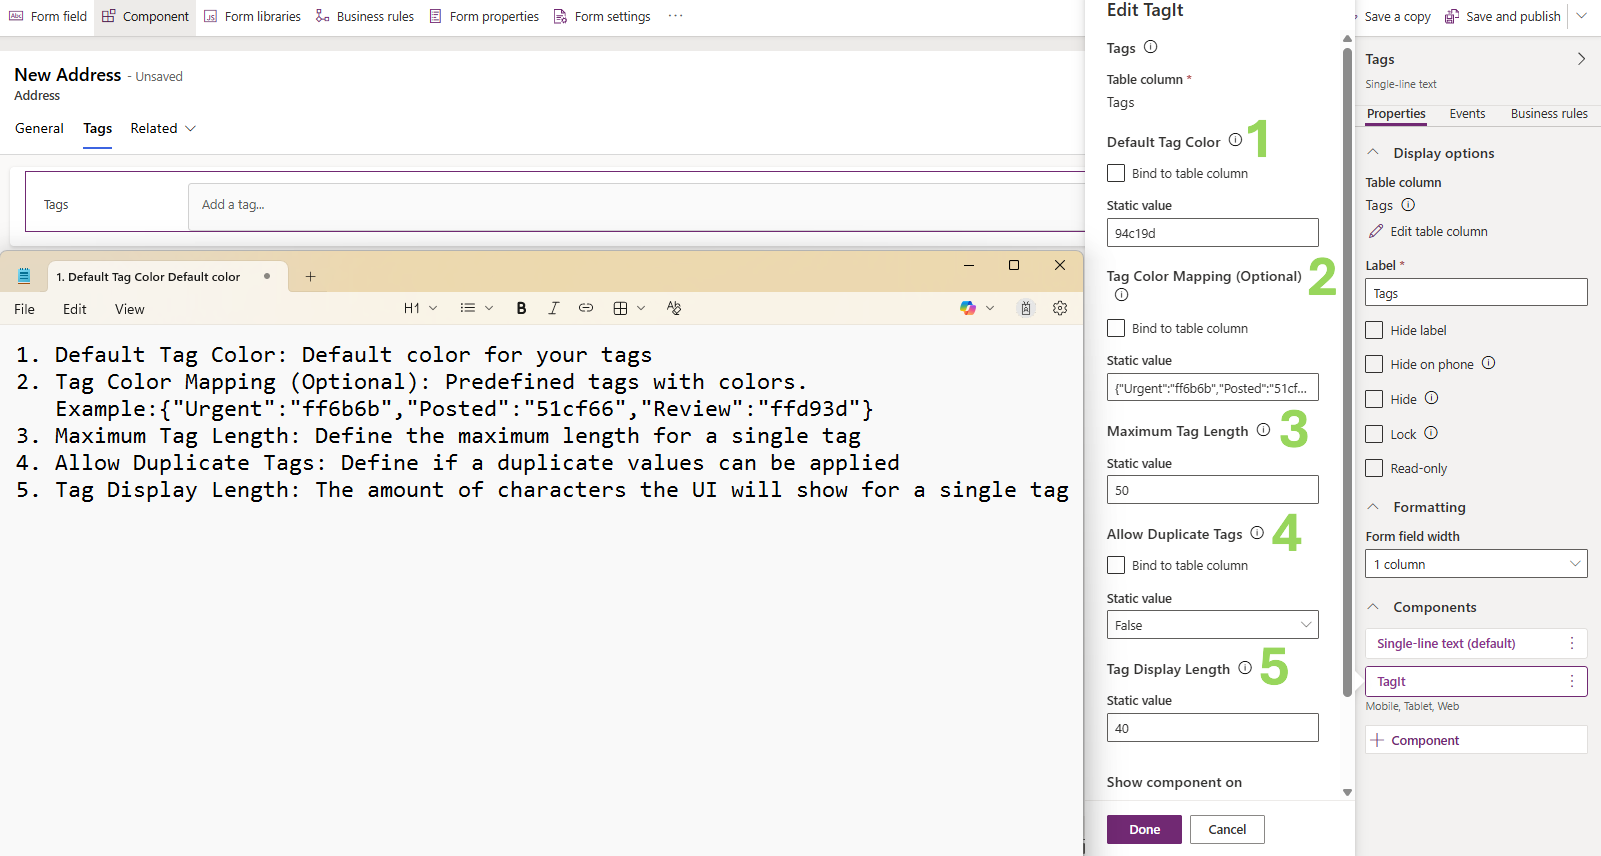Enable the Read-only checkbox

(1375, 468)
